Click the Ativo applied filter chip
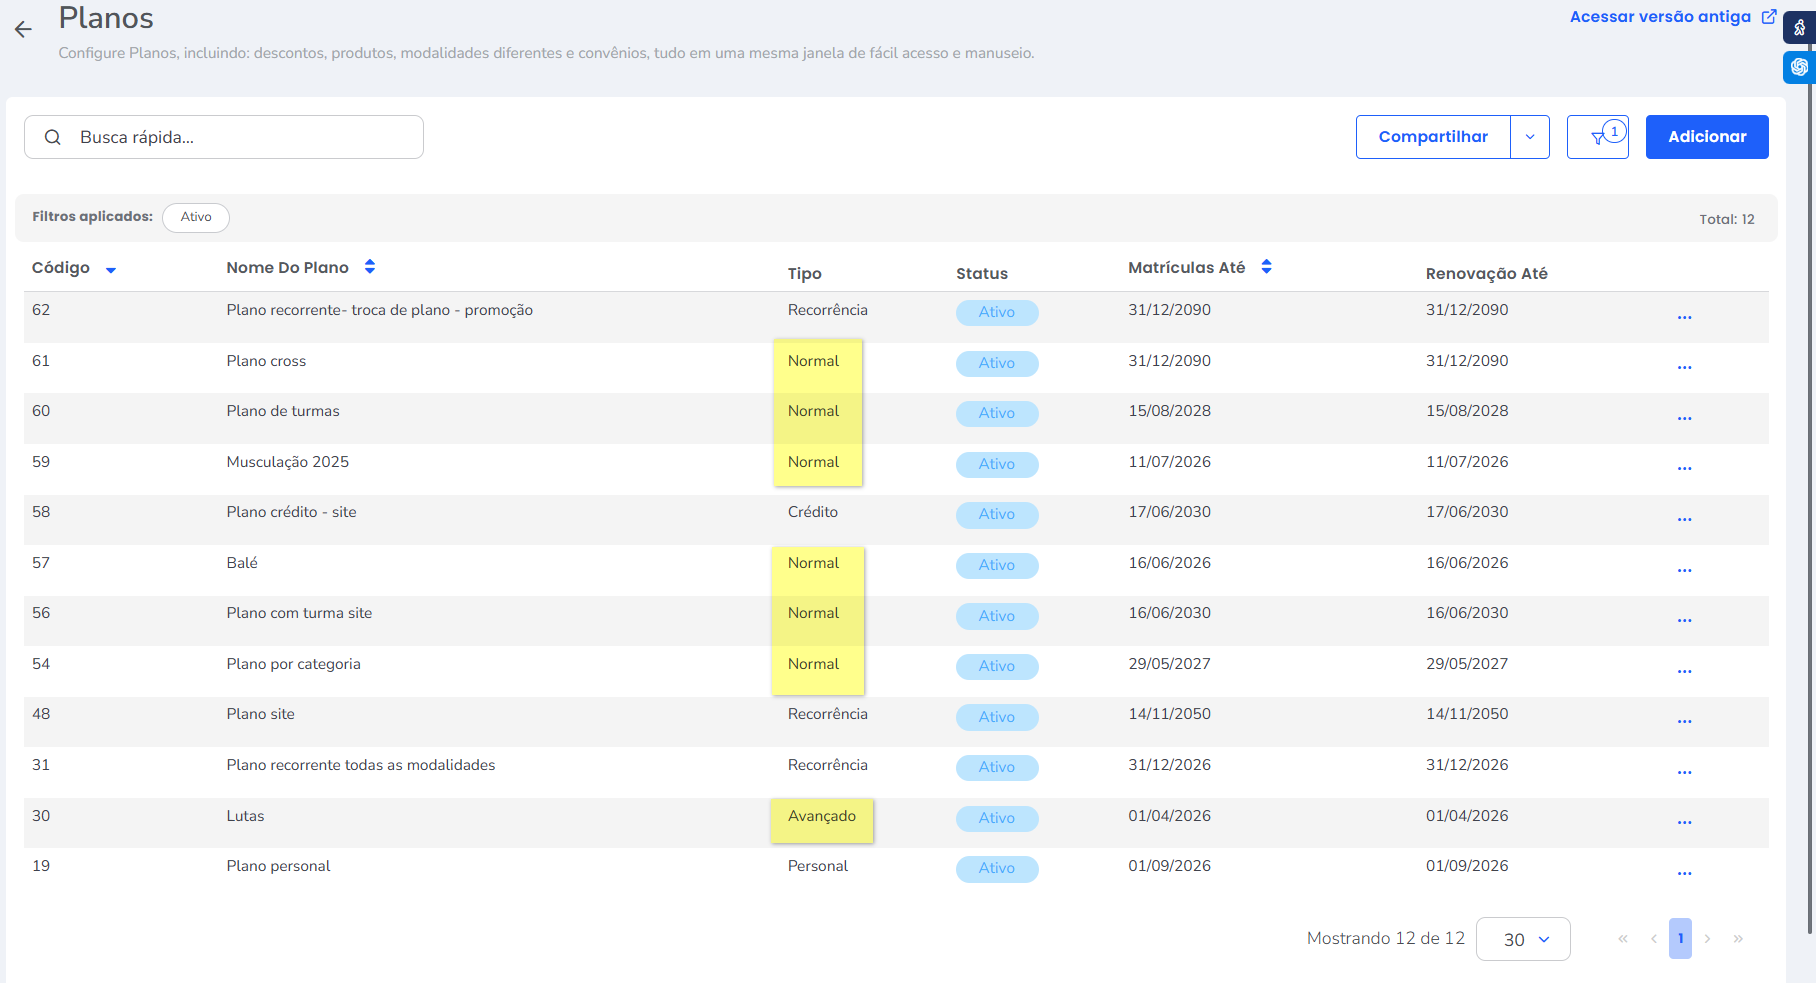The width and height of the screenshot is (1816, 983). [196, 217]
